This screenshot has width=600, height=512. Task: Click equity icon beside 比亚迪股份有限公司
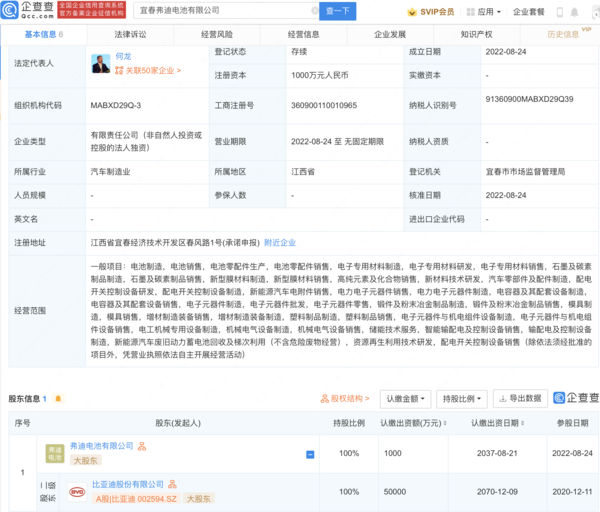point(170,483)
